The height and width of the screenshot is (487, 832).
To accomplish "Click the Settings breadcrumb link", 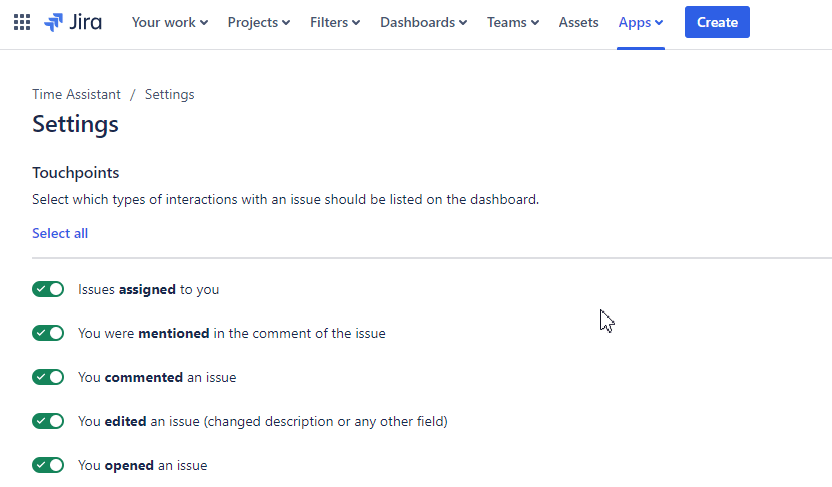I will tap(170, 94).
